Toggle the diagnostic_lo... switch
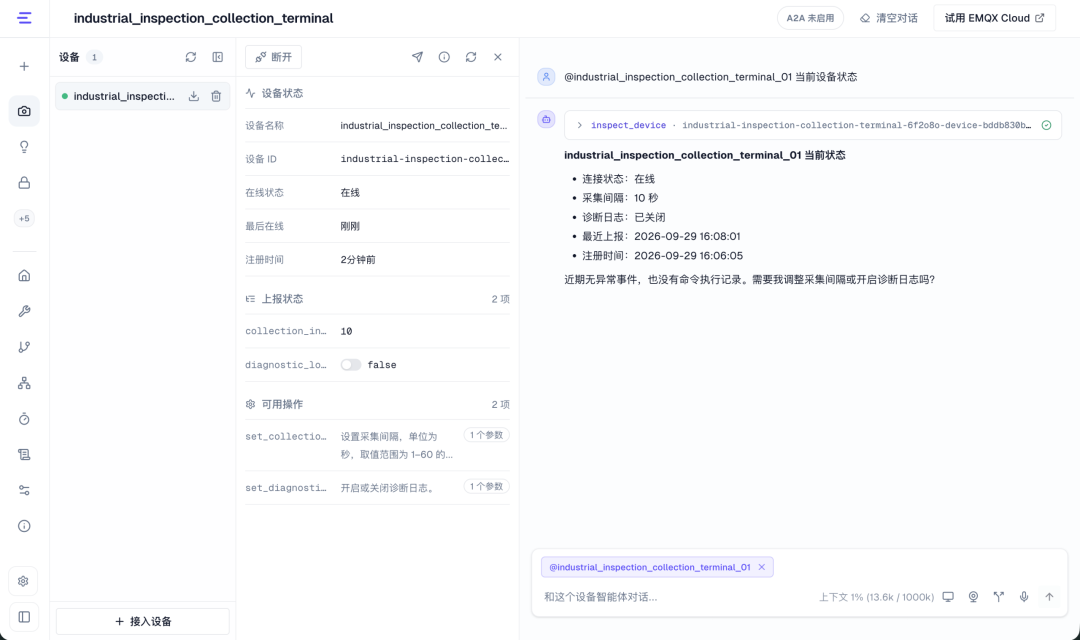Viewport: 1080px width, 640px height. click(x=351, y=365)
